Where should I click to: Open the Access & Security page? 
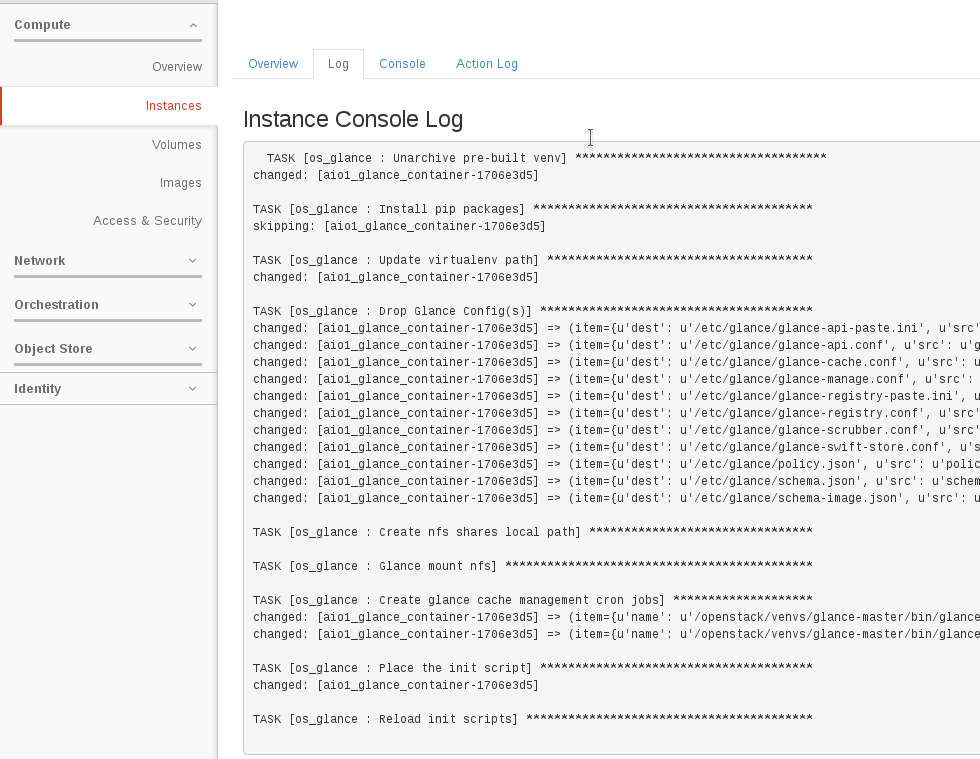click(x=147, y=220)
